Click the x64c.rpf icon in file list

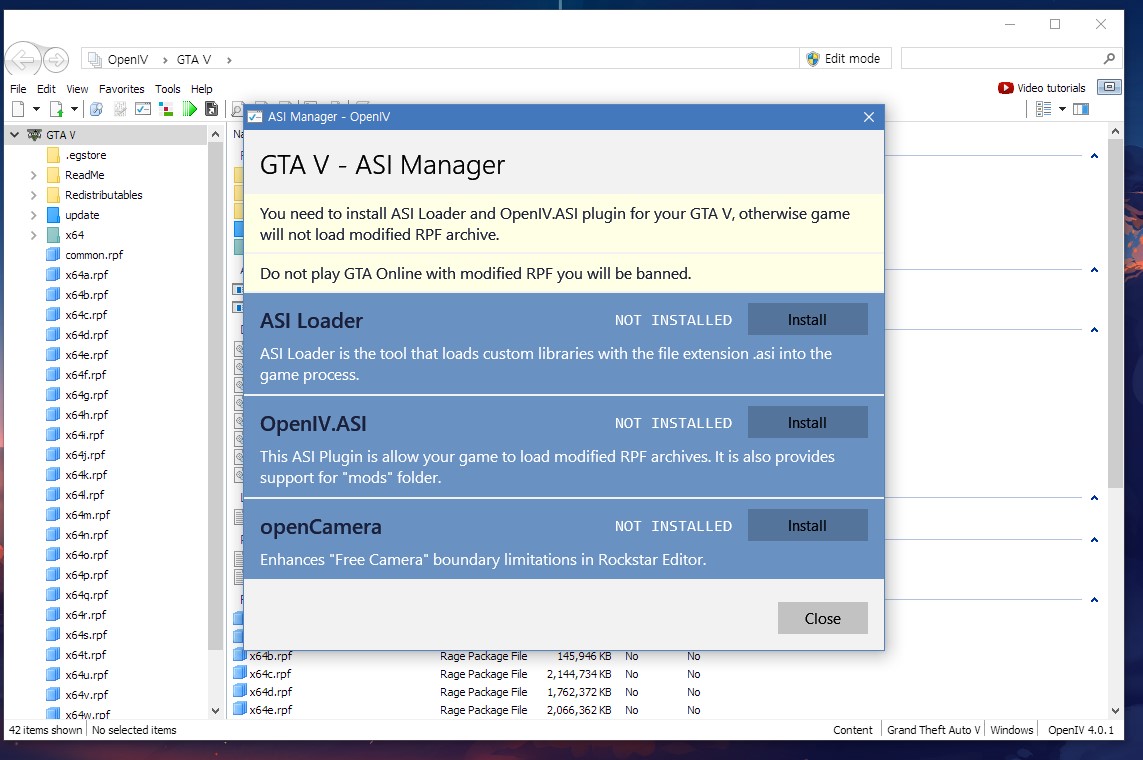240,673
